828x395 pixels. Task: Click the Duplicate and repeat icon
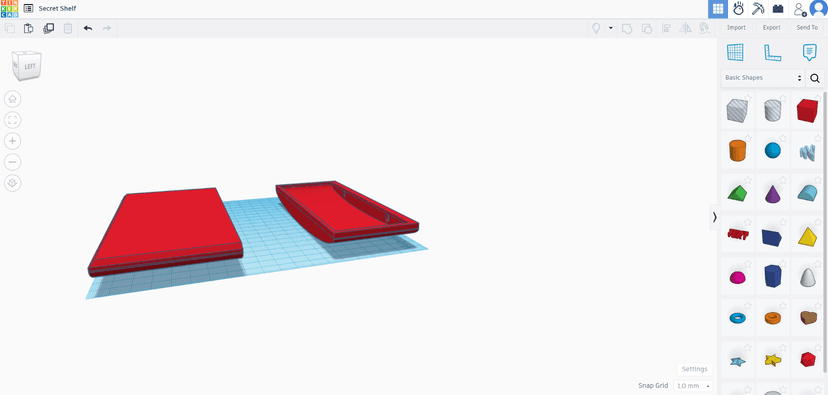point(49,29)
